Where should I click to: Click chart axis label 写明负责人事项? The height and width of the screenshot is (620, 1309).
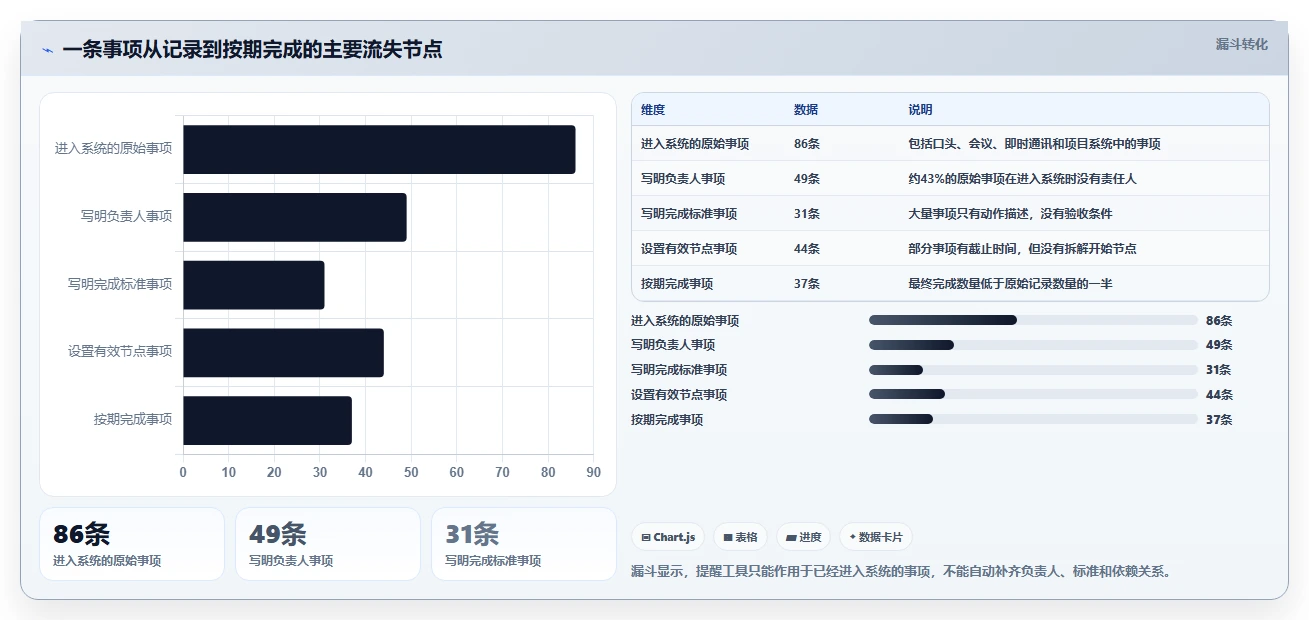[x=126, y=216]
